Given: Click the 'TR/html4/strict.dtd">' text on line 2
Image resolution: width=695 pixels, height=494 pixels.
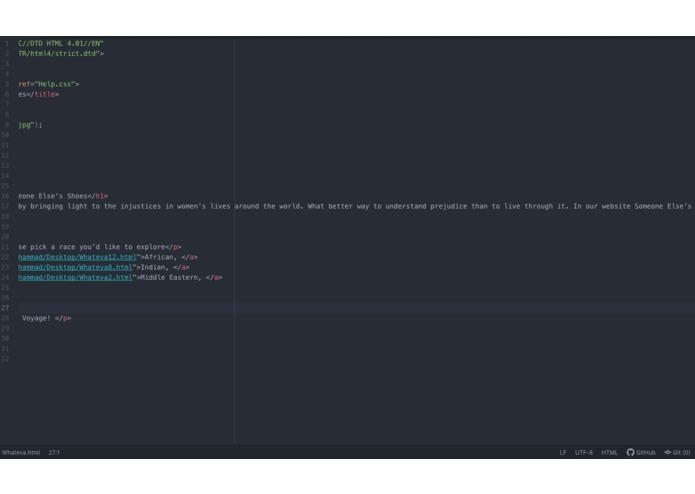Looking at the screenshot, I should 61,54.
